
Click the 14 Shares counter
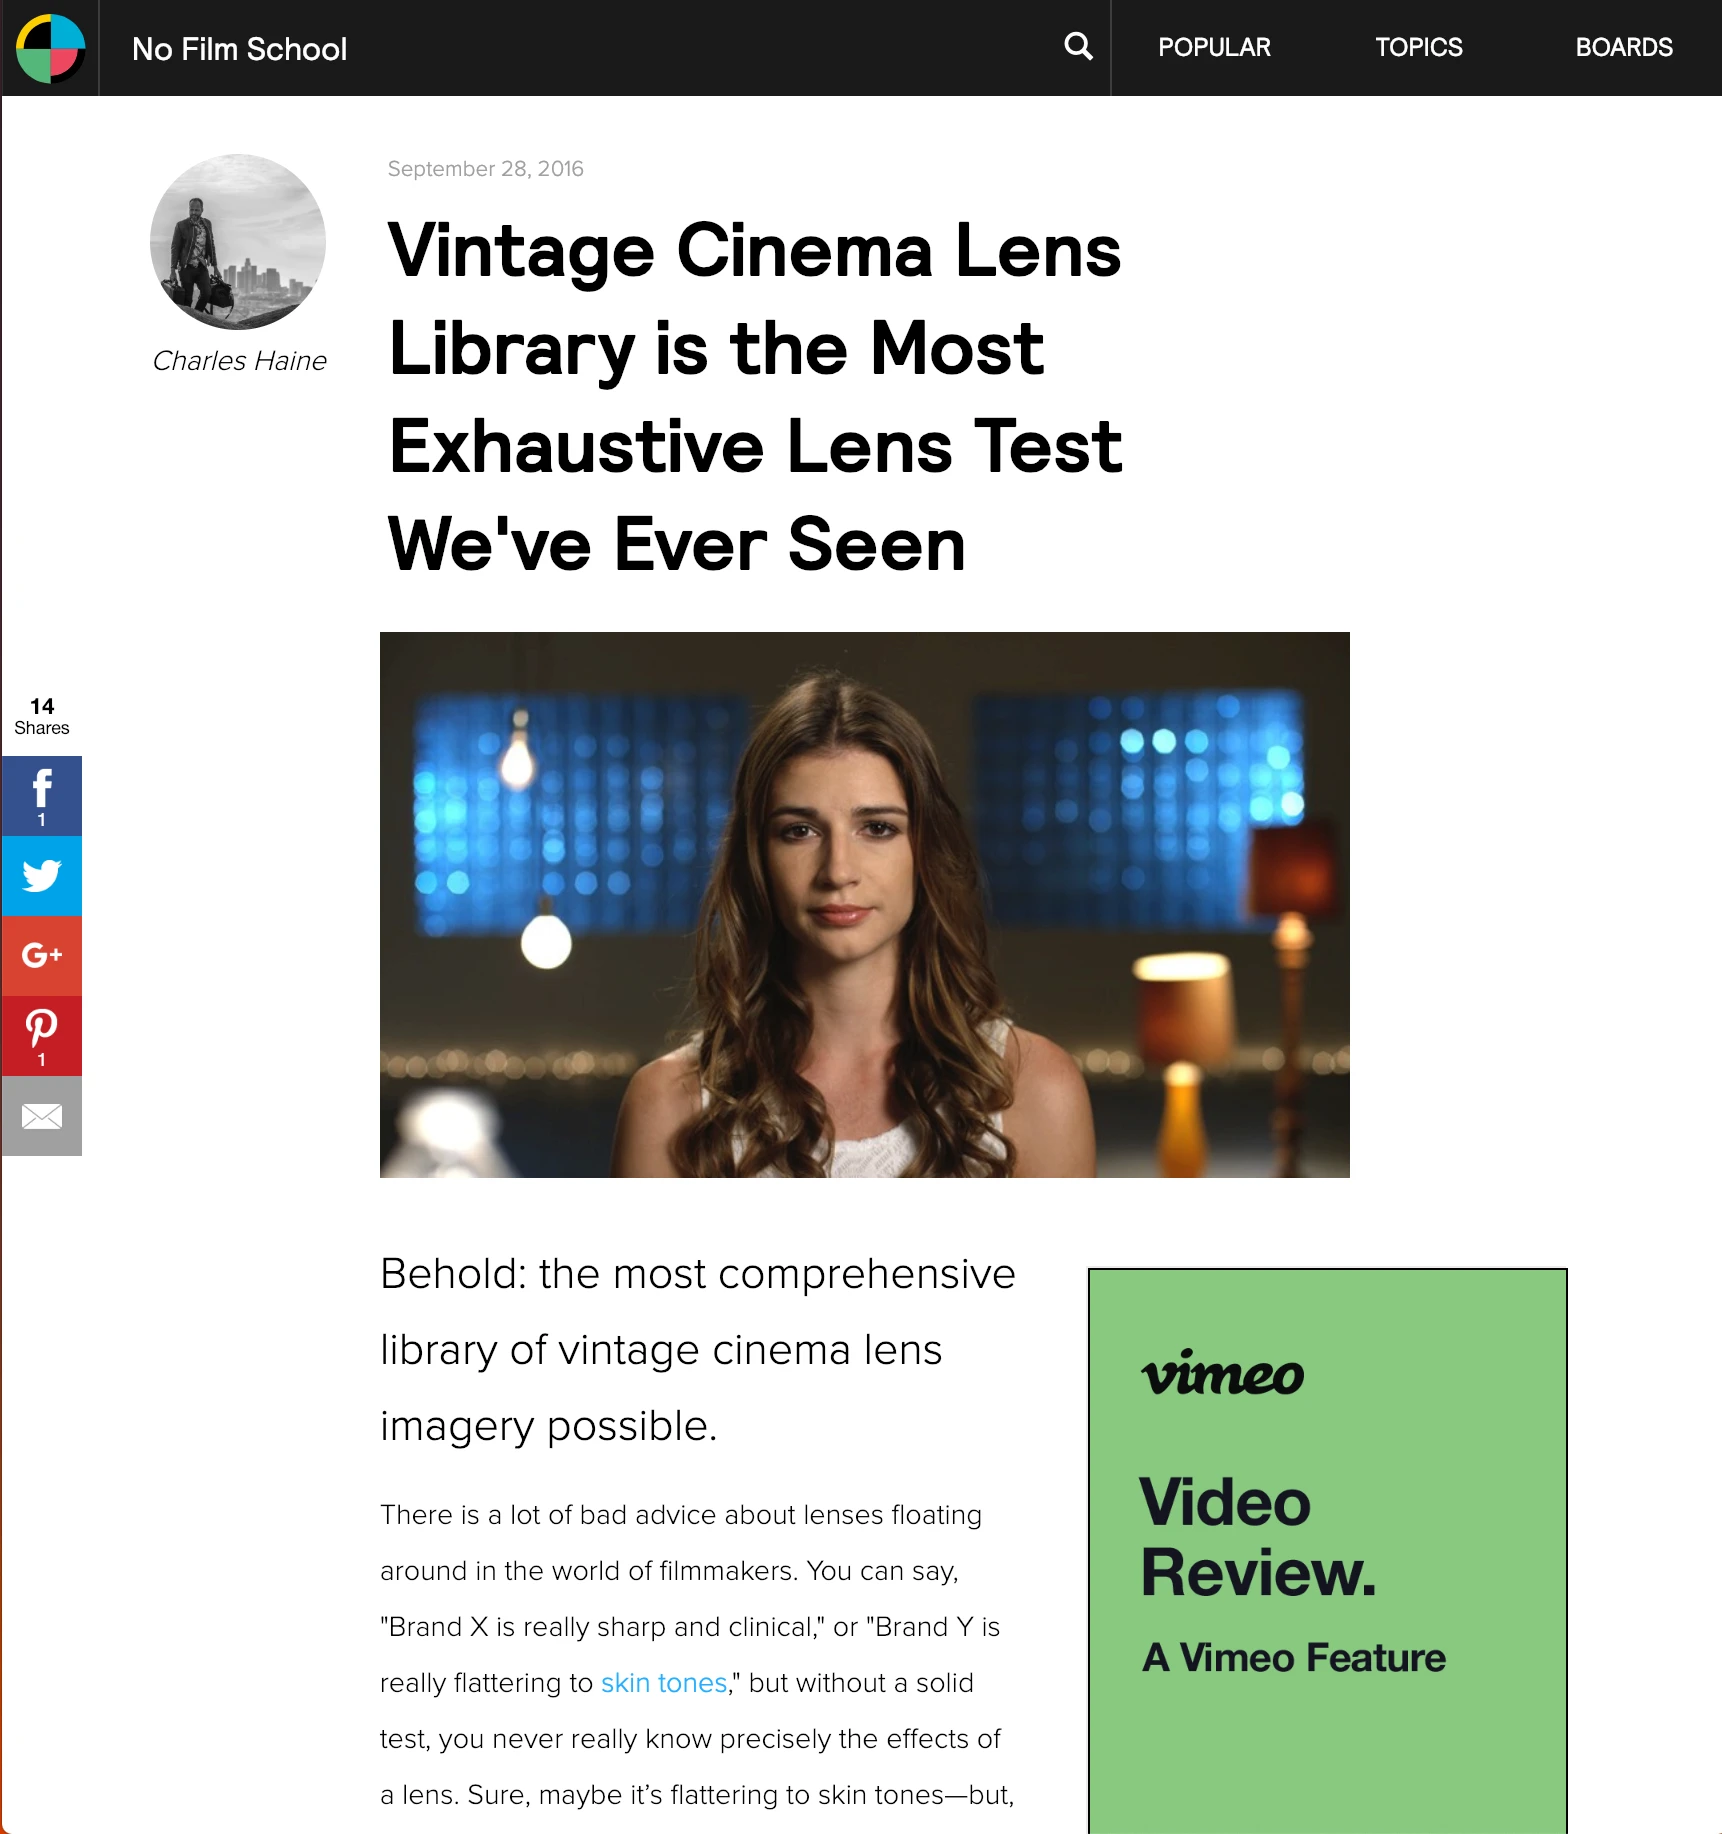pos(42,716)
